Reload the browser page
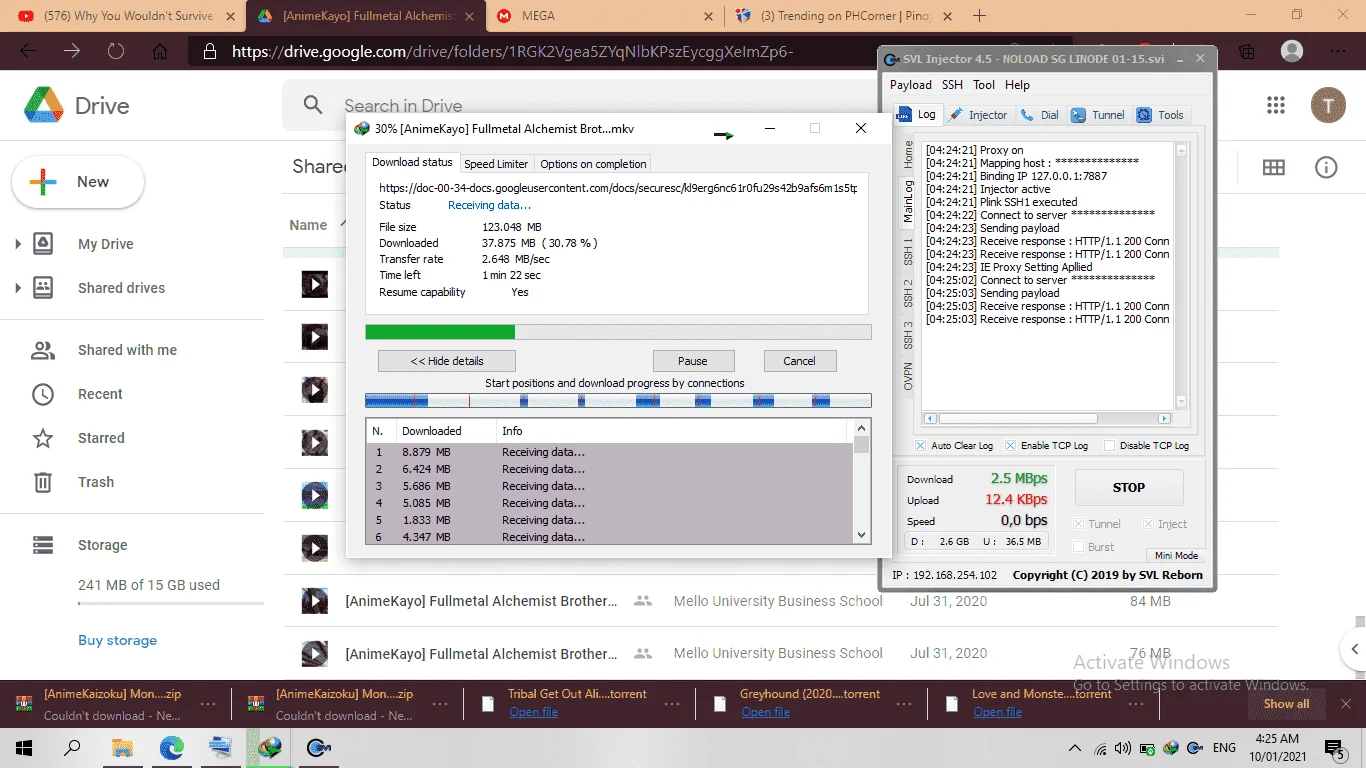This screenshot has width=1366, height=768. 116,51
